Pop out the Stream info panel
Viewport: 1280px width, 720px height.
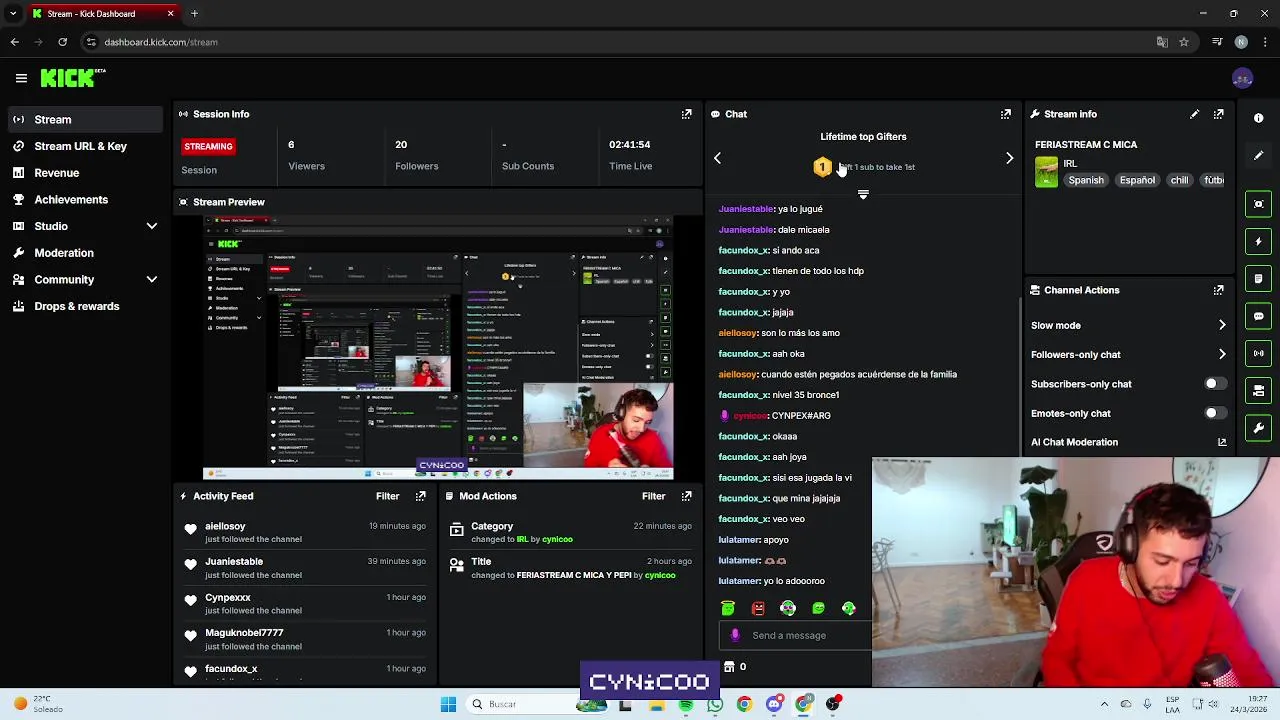click(x=1218, y=114)
